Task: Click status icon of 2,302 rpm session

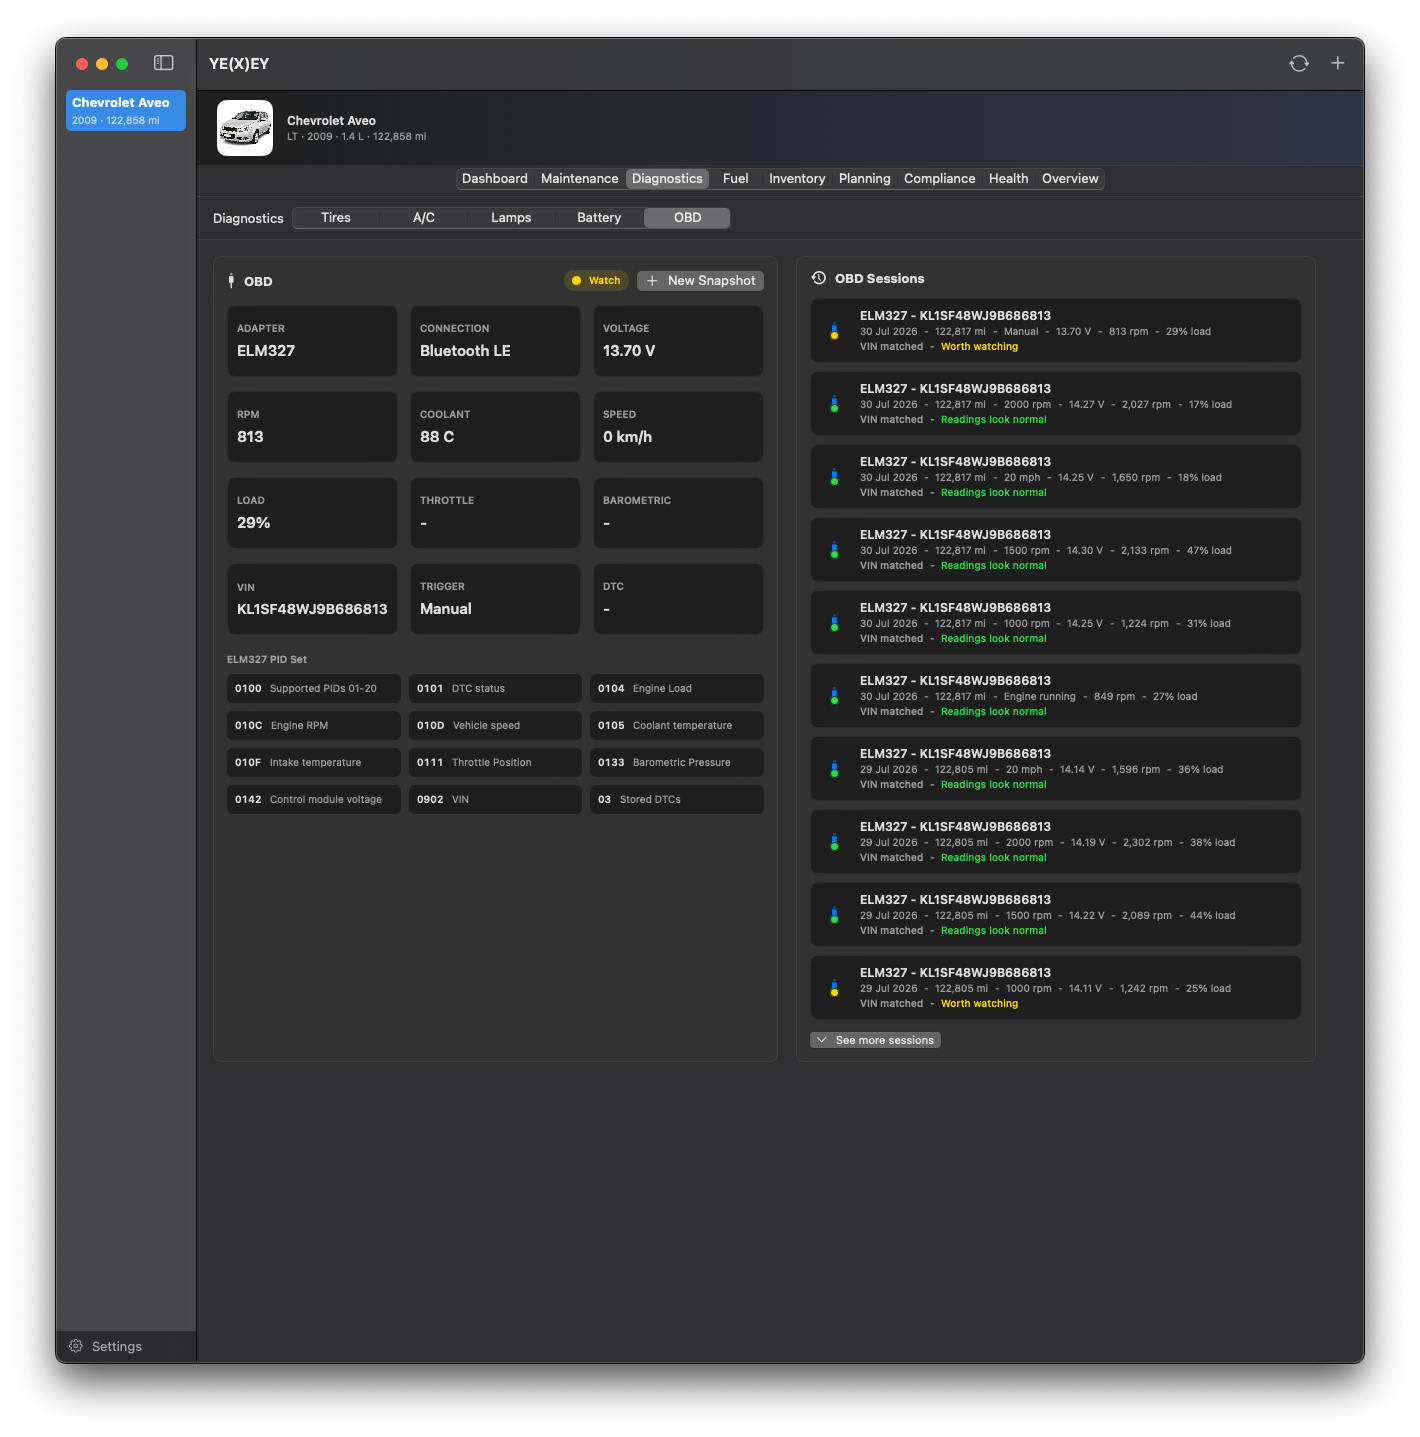Action: click(x=834, y=842)
